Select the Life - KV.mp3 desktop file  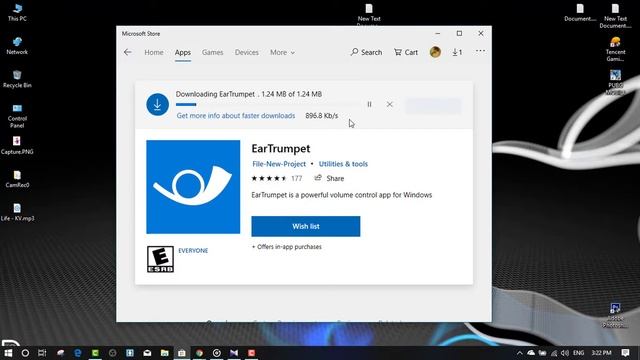(17, 213)
